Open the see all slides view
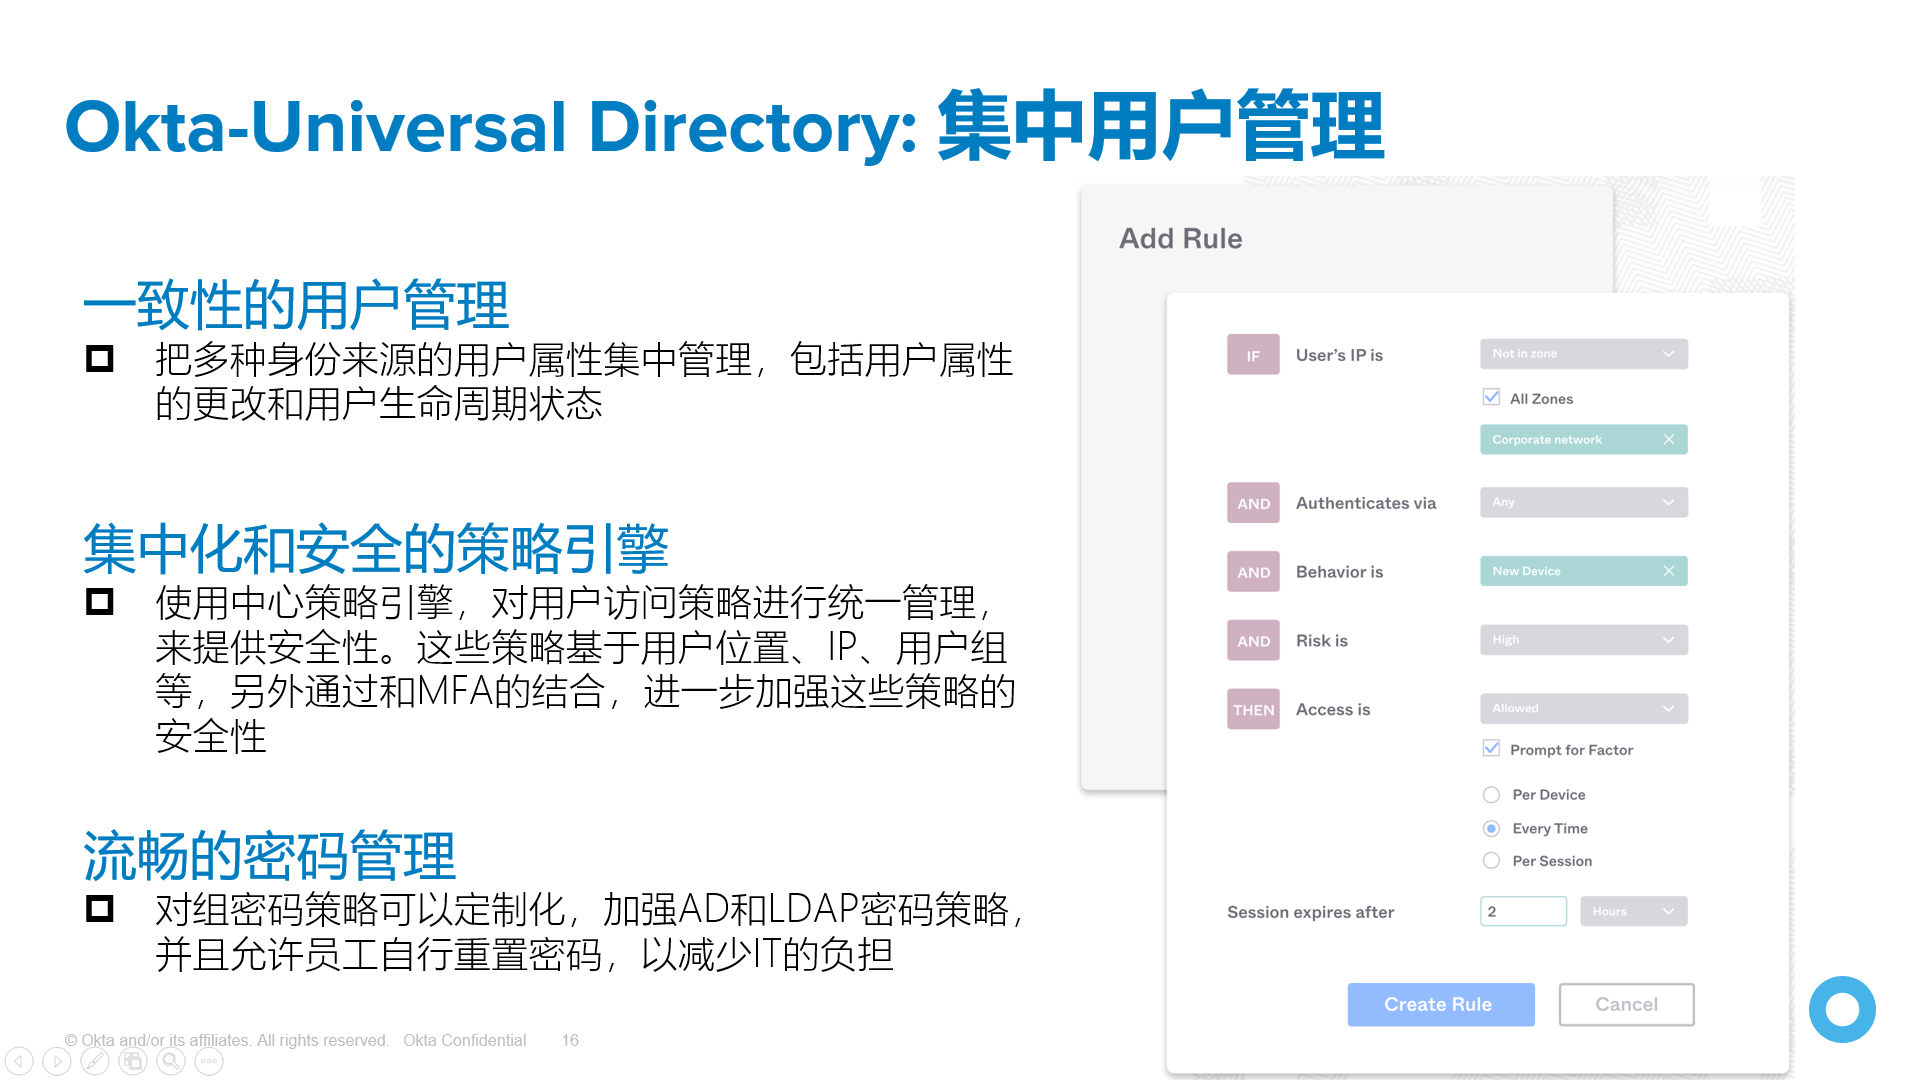 [133, 1061]
